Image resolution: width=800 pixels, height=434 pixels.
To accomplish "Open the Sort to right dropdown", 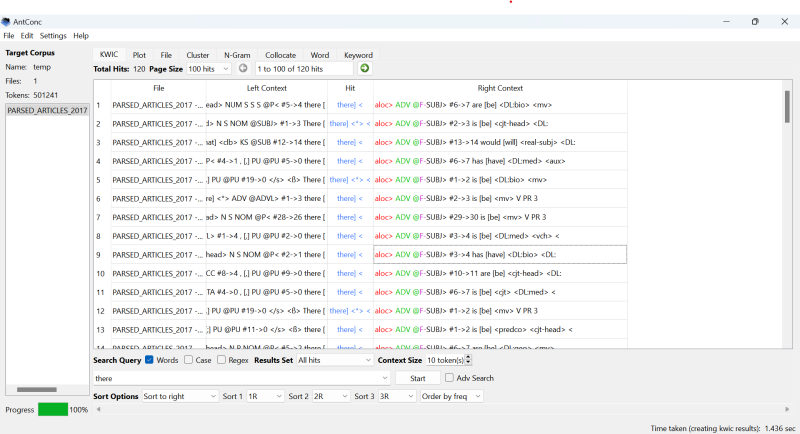I will pos(180,396).
